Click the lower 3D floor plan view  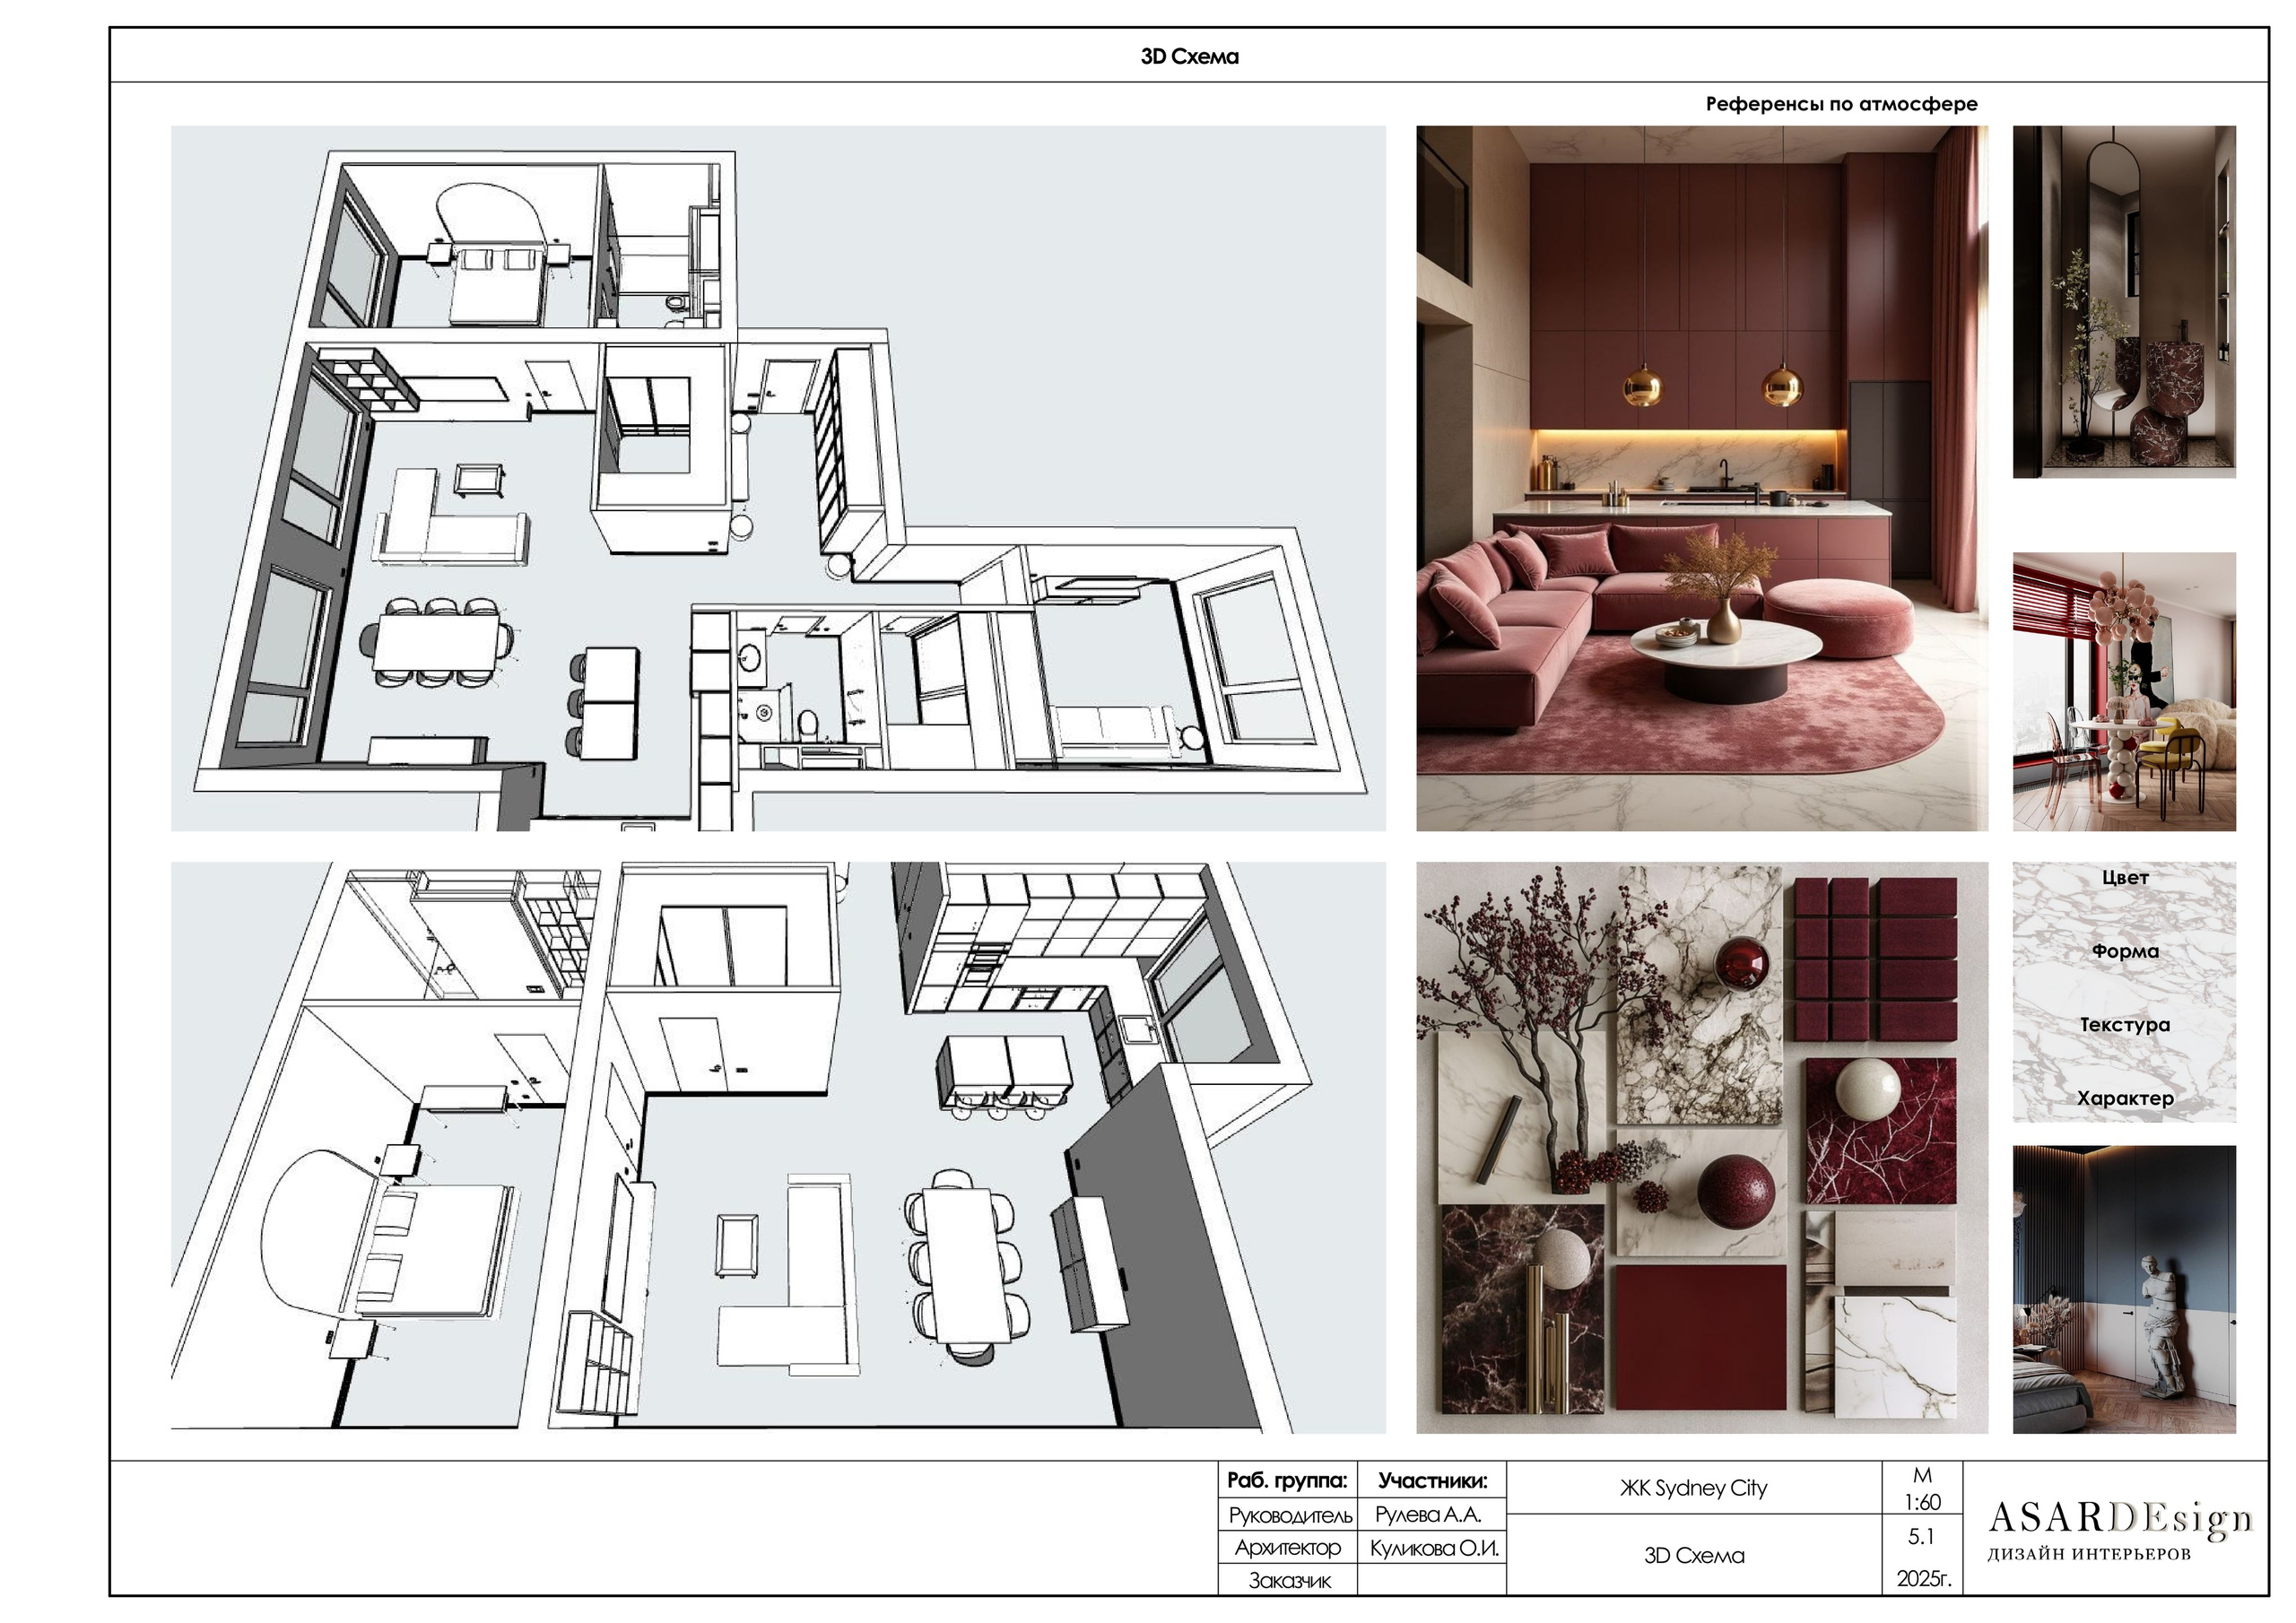tap(778, 1147)
